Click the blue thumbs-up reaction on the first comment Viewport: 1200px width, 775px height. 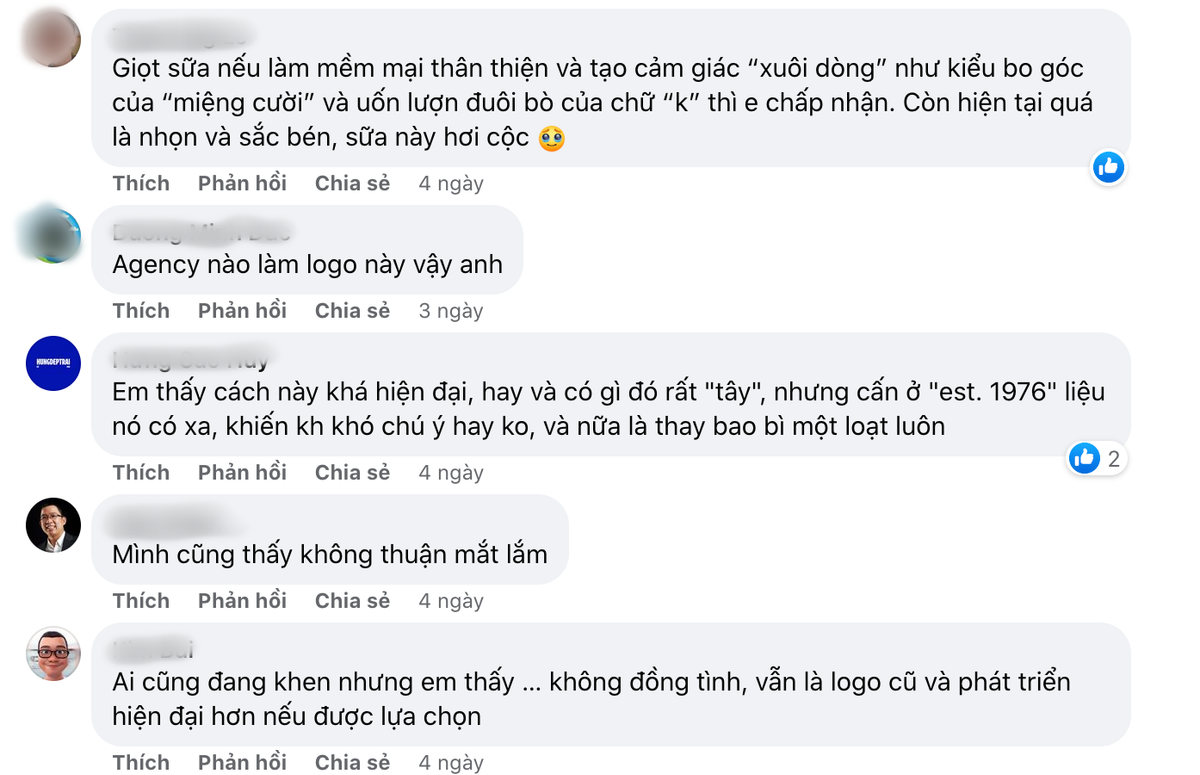[x=1108, y=167]
